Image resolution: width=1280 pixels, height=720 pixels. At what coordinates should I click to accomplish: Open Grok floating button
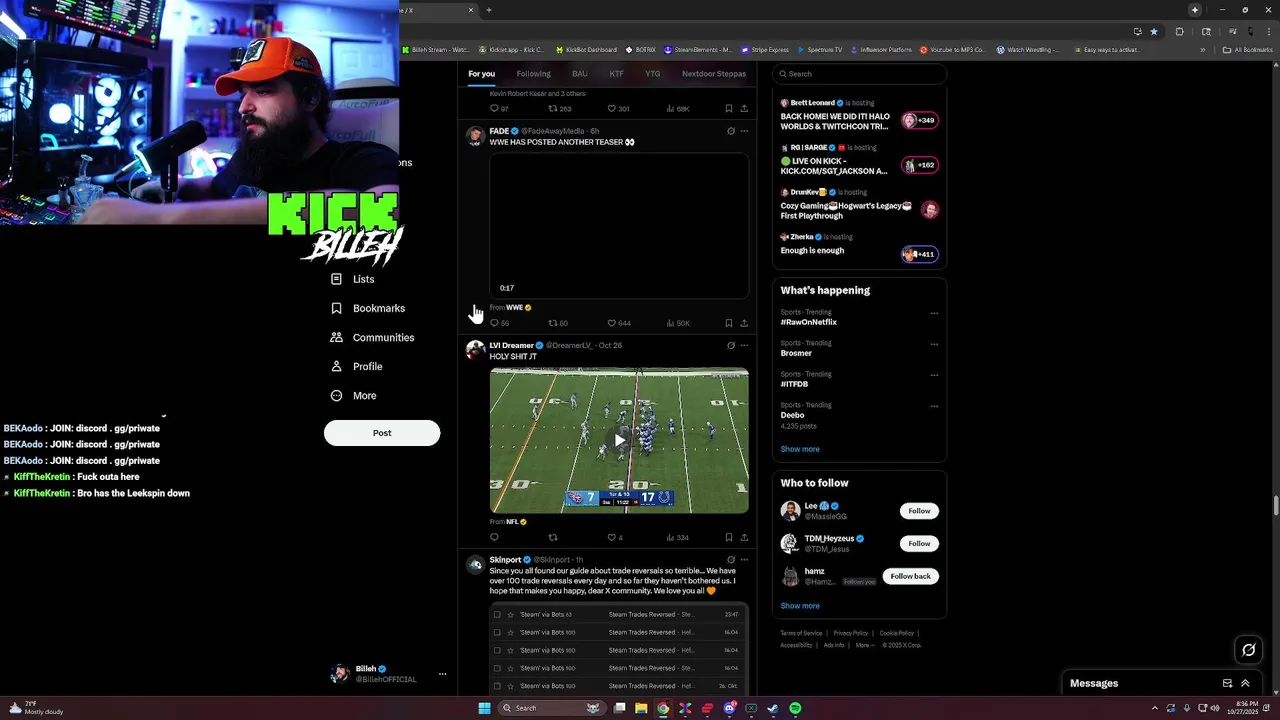1249,650
